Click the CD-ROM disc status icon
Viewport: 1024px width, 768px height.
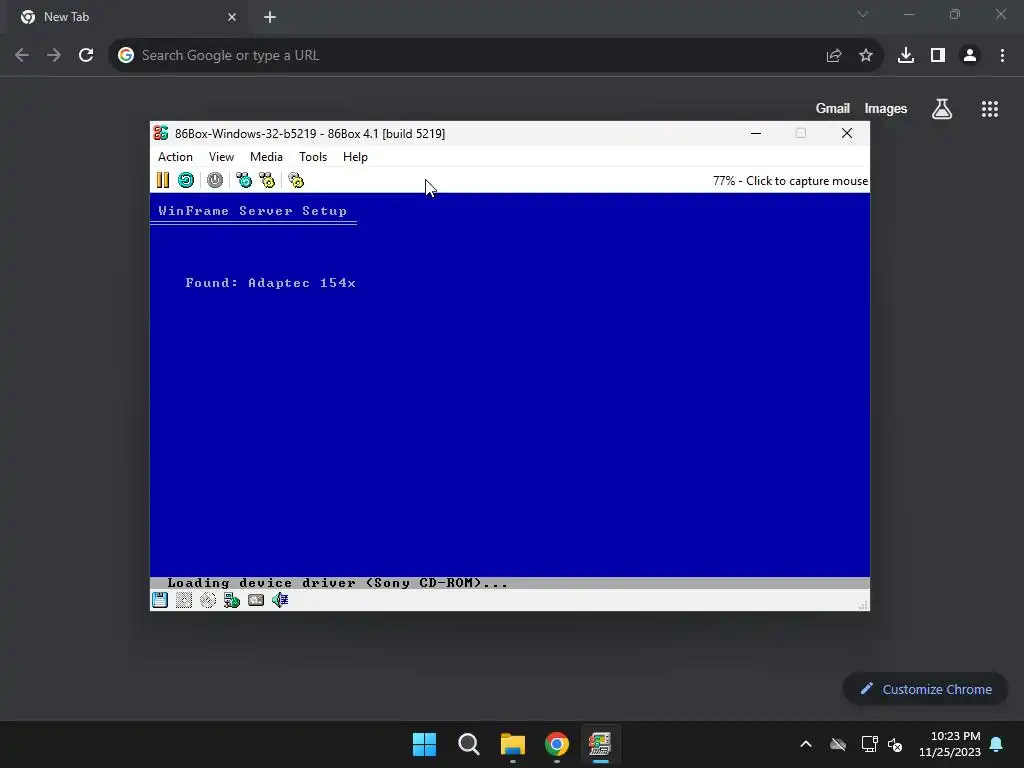(208, 600)
